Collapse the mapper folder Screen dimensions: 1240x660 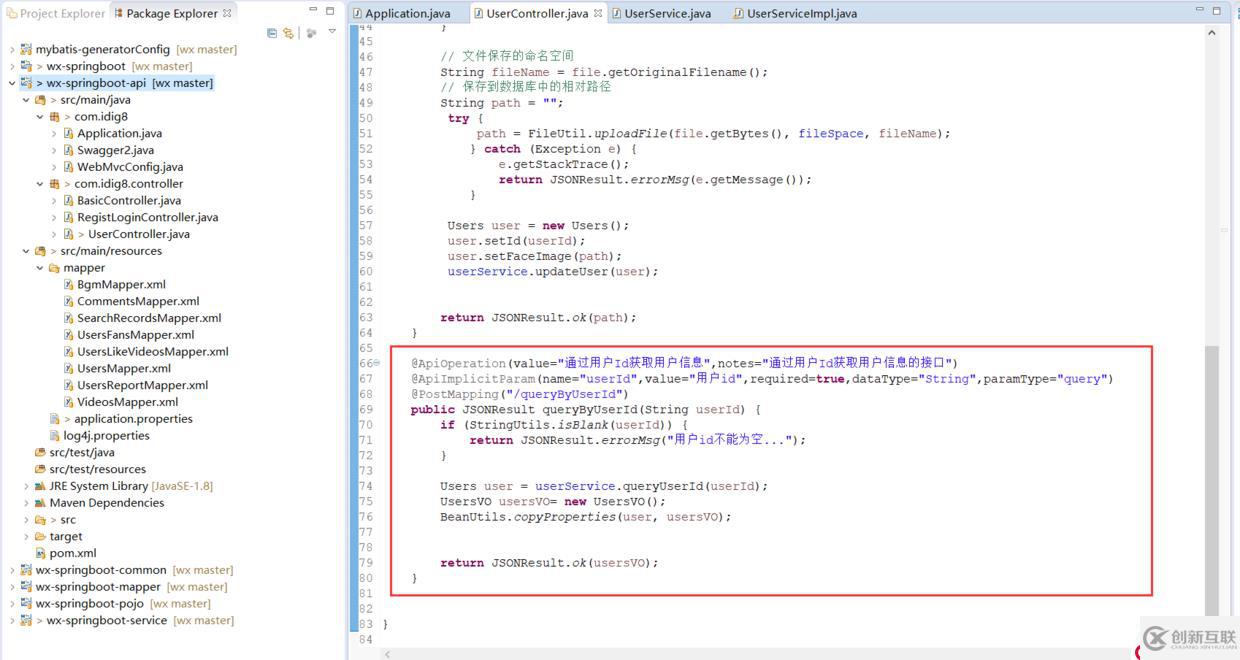(x=40, y=268)
